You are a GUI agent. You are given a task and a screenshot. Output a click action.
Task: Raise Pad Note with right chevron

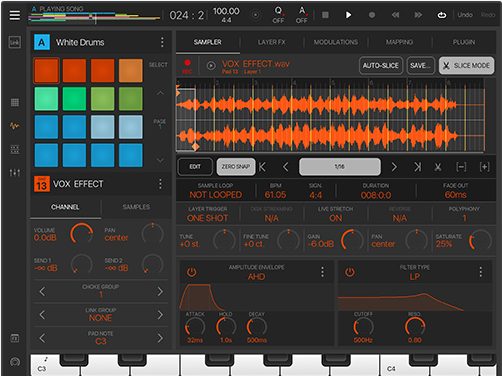(160, 338)
